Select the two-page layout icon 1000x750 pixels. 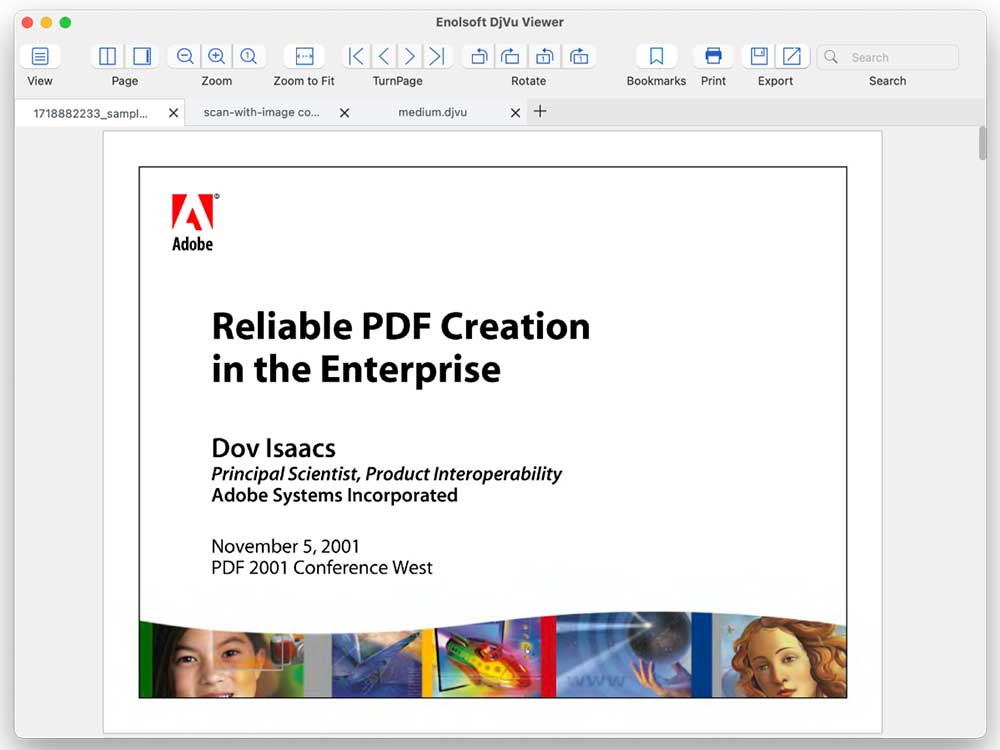pos(107,56)
